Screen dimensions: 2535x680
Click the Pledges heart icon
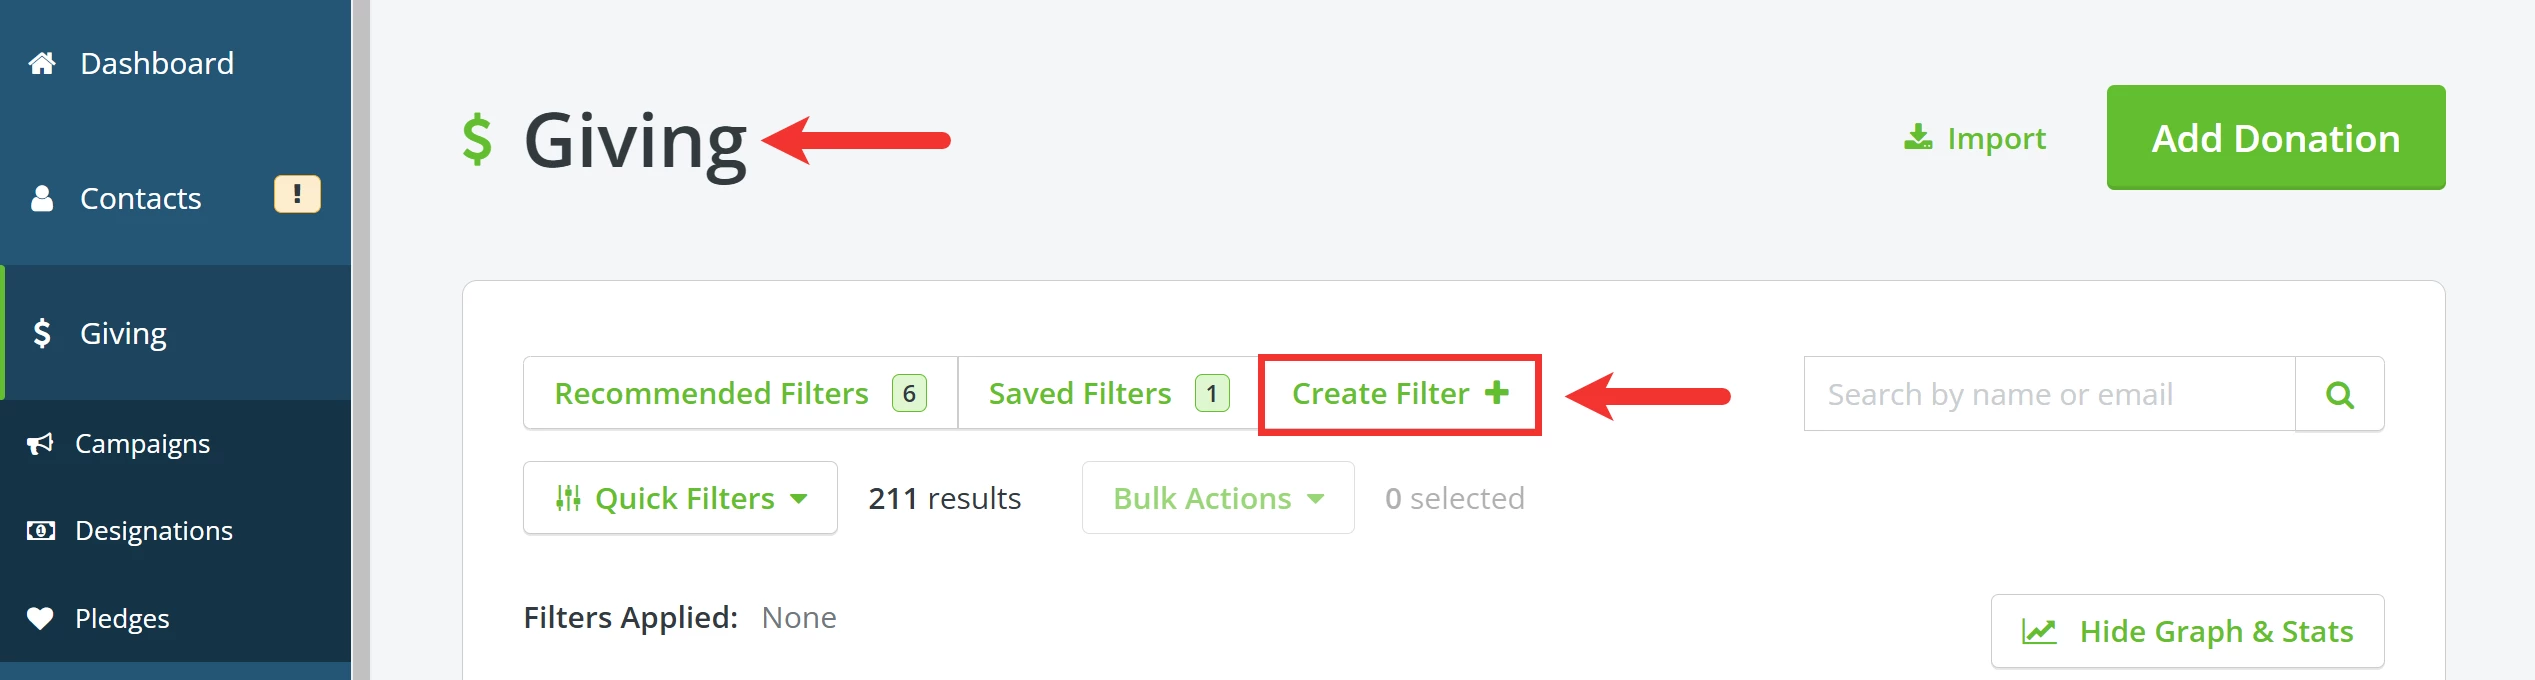[x=40, y=618]
